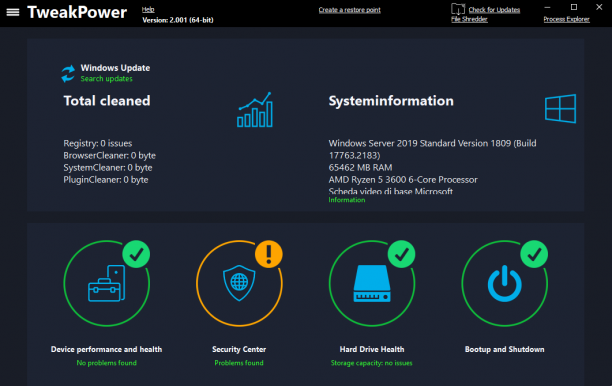Click Create a restore point
This screenshot has height=386, width=612.
349,10
